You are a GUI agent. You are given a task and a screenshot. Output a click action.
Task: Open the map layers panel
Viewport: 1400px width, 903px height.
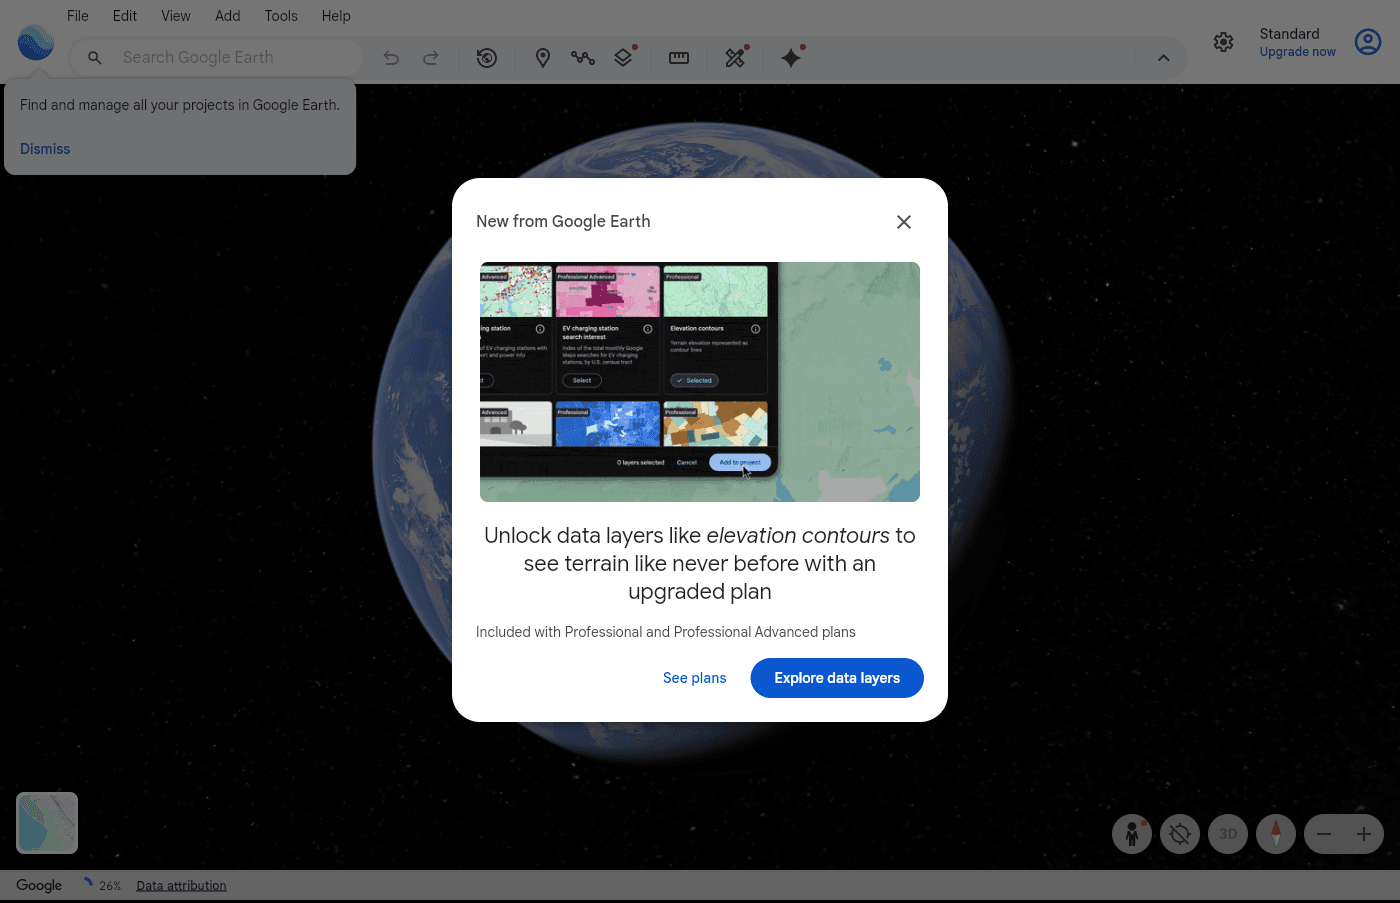(x=623, y=58)
